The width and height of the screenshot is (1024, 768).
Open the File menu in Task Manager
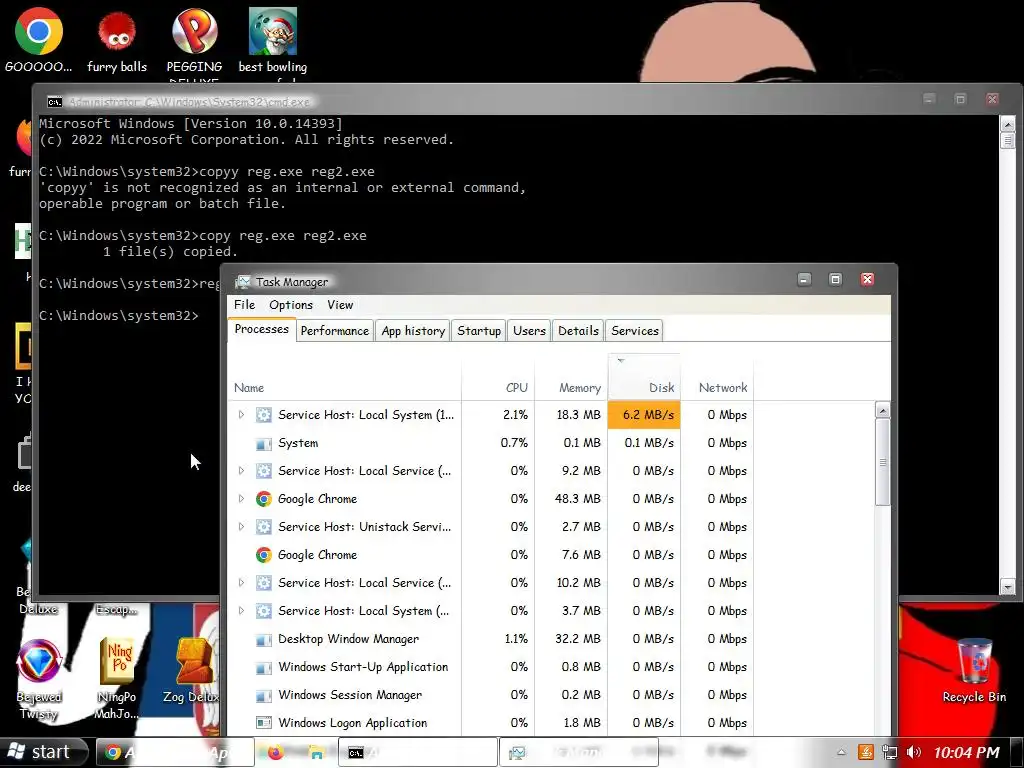(x=244, y=305)
